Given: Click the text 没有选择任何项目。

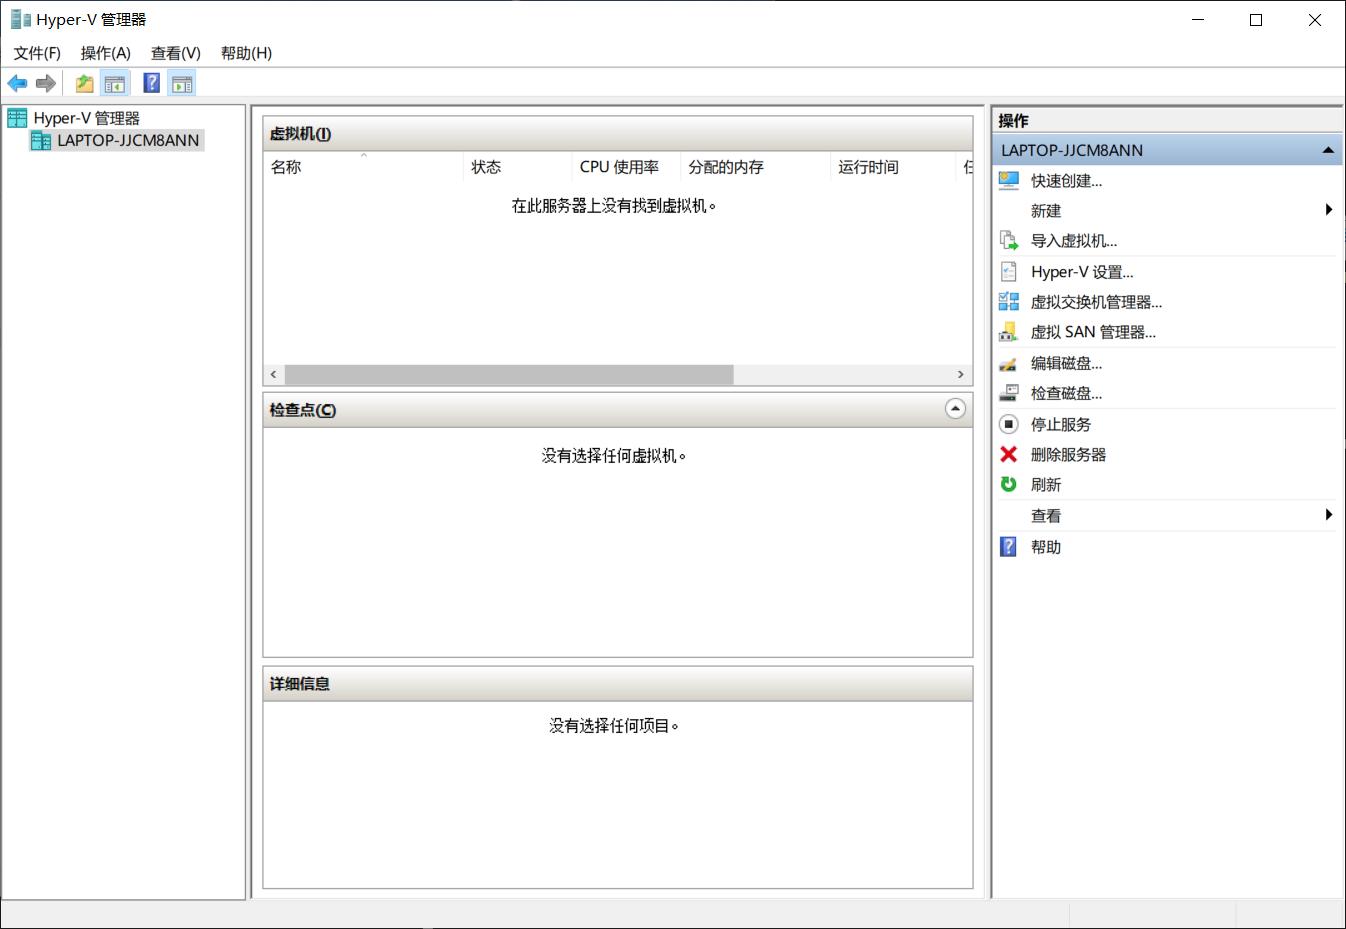Looking at the screenshot, I should (x=614, y=726).
